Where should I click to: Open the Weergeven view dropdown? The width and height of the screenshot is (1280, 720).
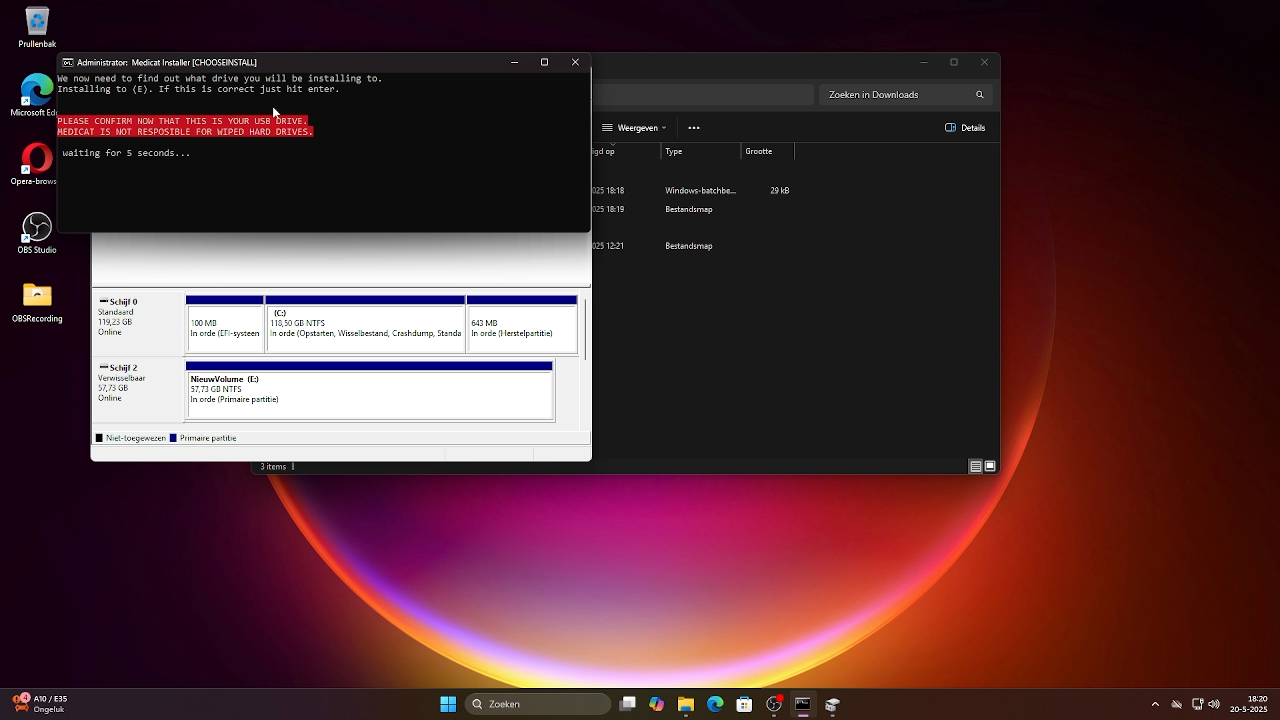coord(634,128)
